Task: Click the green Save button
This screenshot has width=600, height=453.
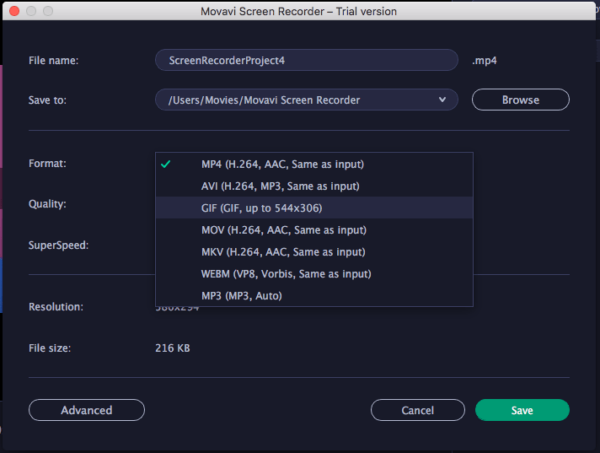Action: coord(522,410)
